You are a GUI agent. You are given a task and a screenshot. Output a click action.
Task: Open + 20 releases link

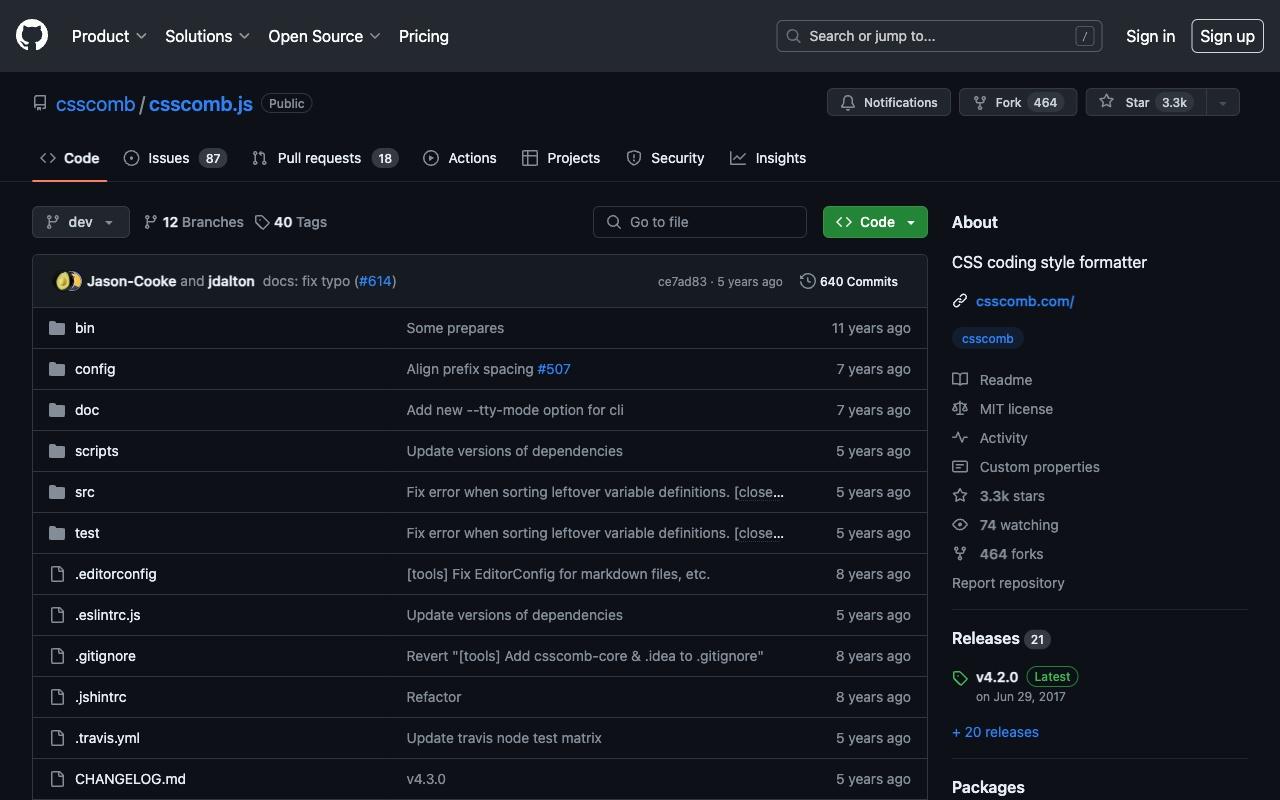pos(995,732)
